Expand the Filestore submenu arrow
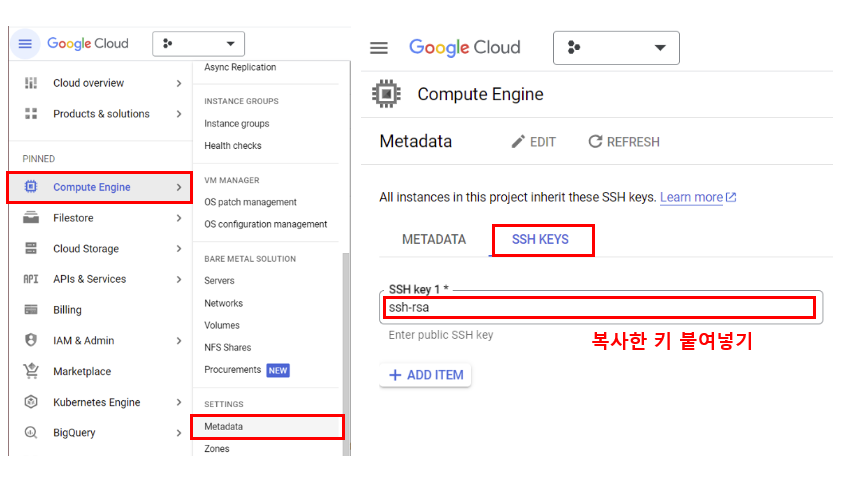This screenshot has height=480, width=844. (179, 218)
